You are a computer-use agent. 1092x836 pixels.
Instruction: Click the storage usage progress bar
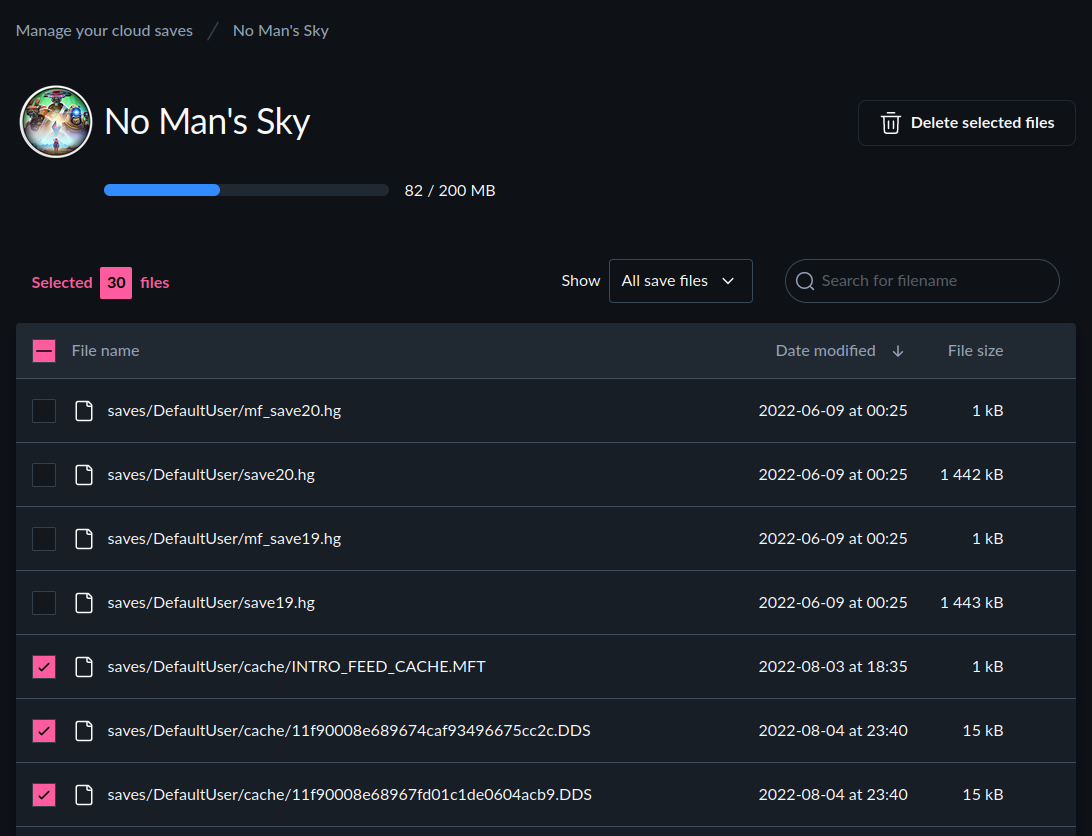point(245,189)
